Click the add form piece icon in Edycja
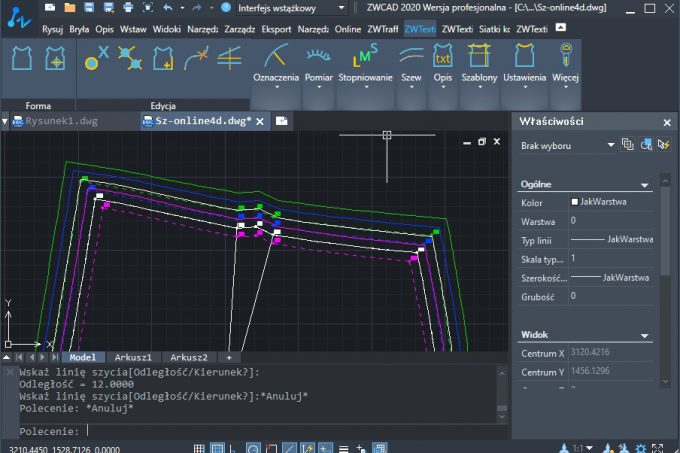The image size is (680, 453). (163, 58)
